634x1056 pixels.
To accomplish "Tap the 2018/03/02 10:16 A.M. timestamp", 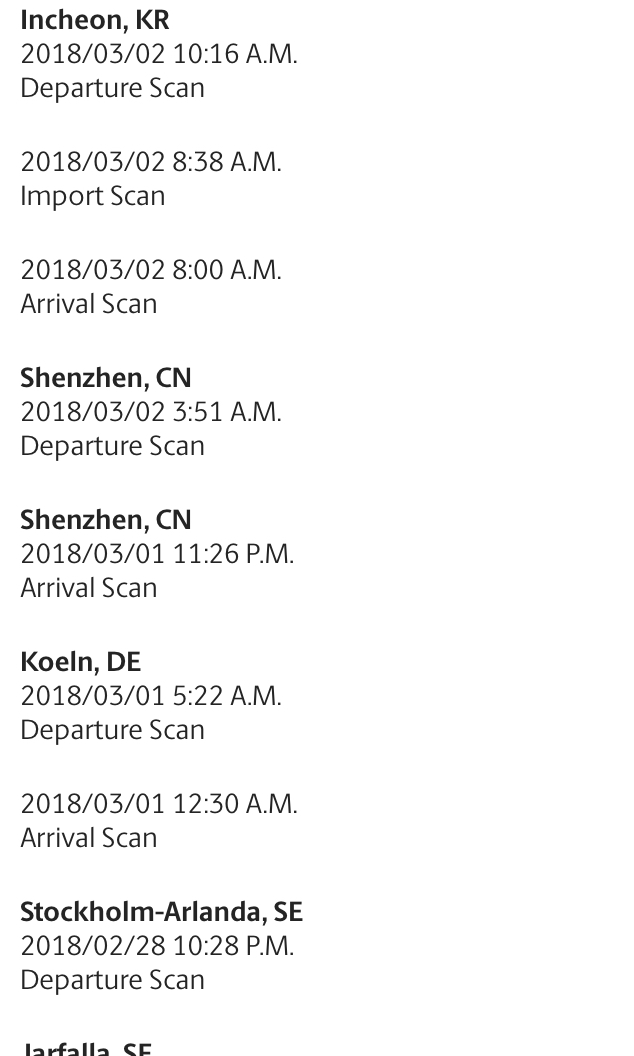I will click(158, 54).
